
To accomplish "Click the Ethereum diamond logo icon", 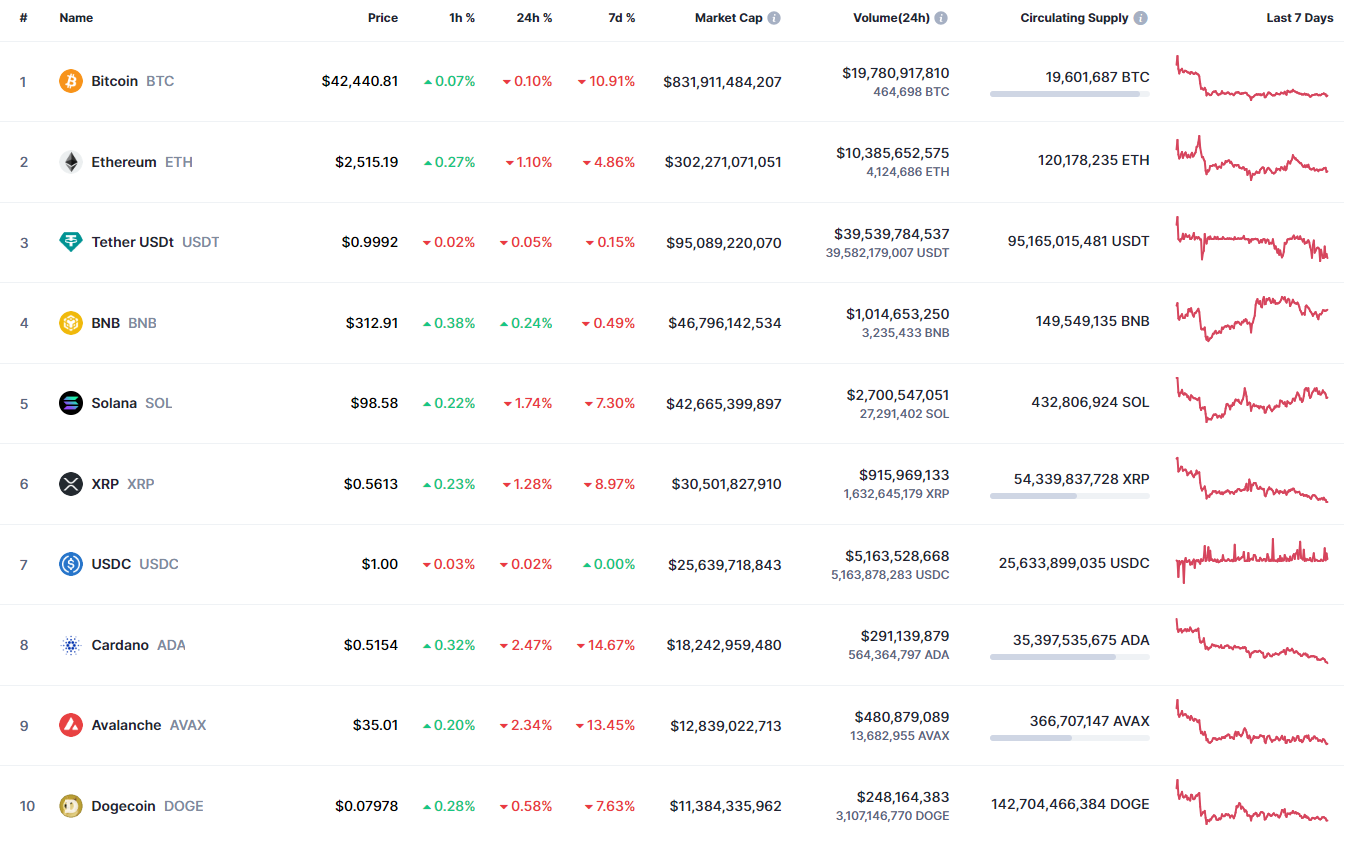I will (x=70, y=162).
